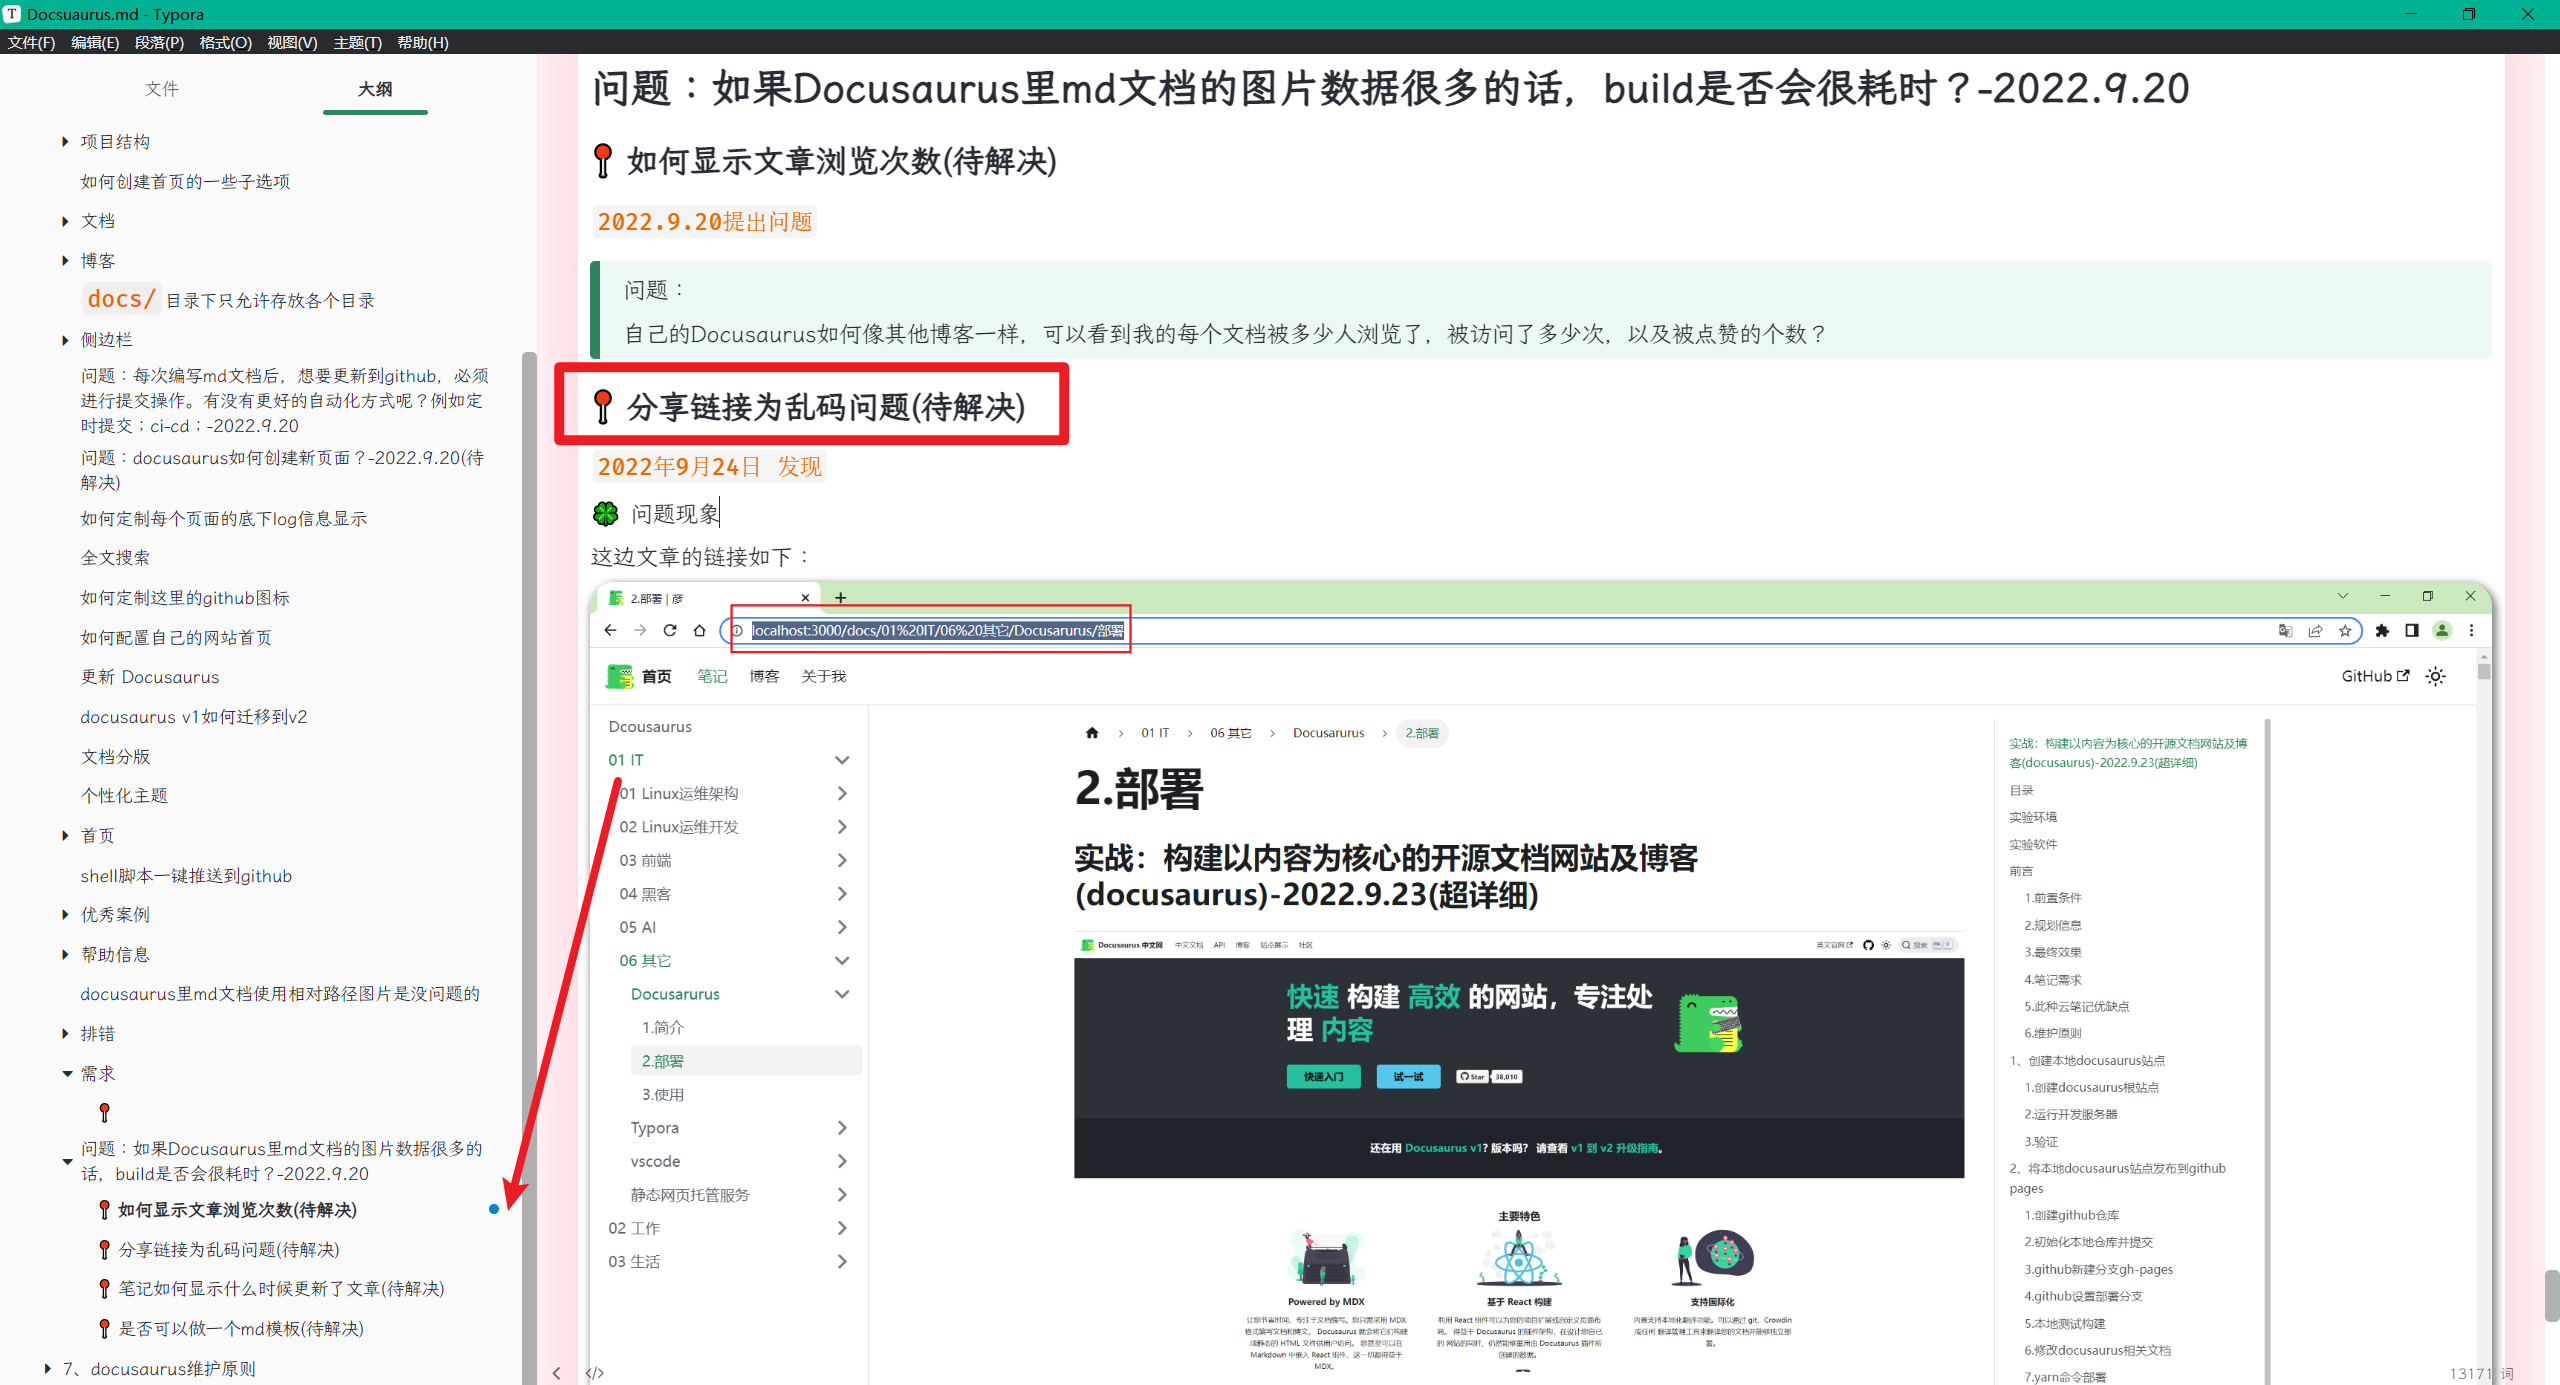The image size is (2560, 1385).
Task: Click the bookmark star in embedded browser address bar
Action: click(2345, 630)
